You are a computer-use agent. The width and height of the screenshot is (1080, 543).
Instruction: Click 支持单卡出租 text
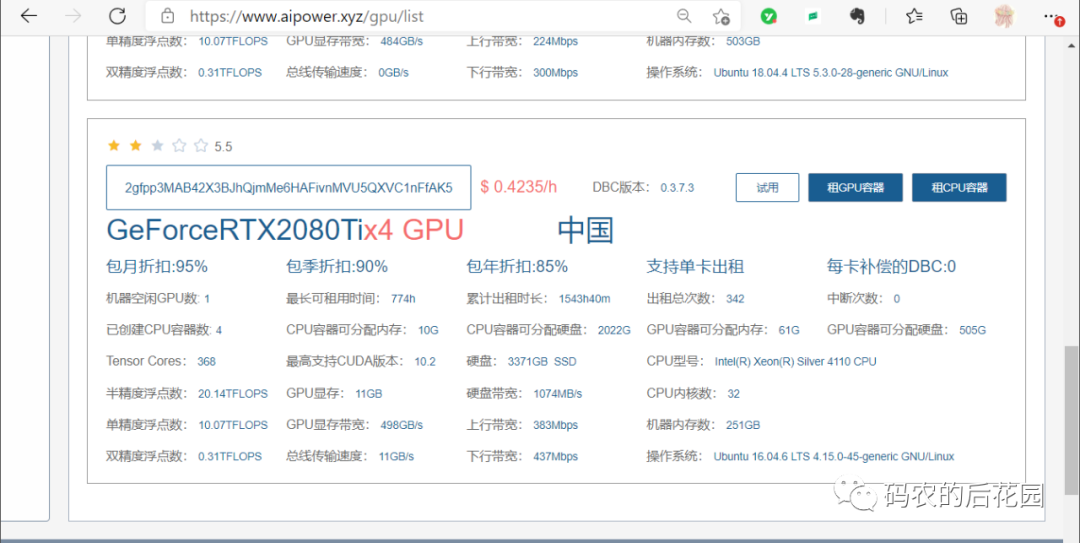tap(695, 267)
